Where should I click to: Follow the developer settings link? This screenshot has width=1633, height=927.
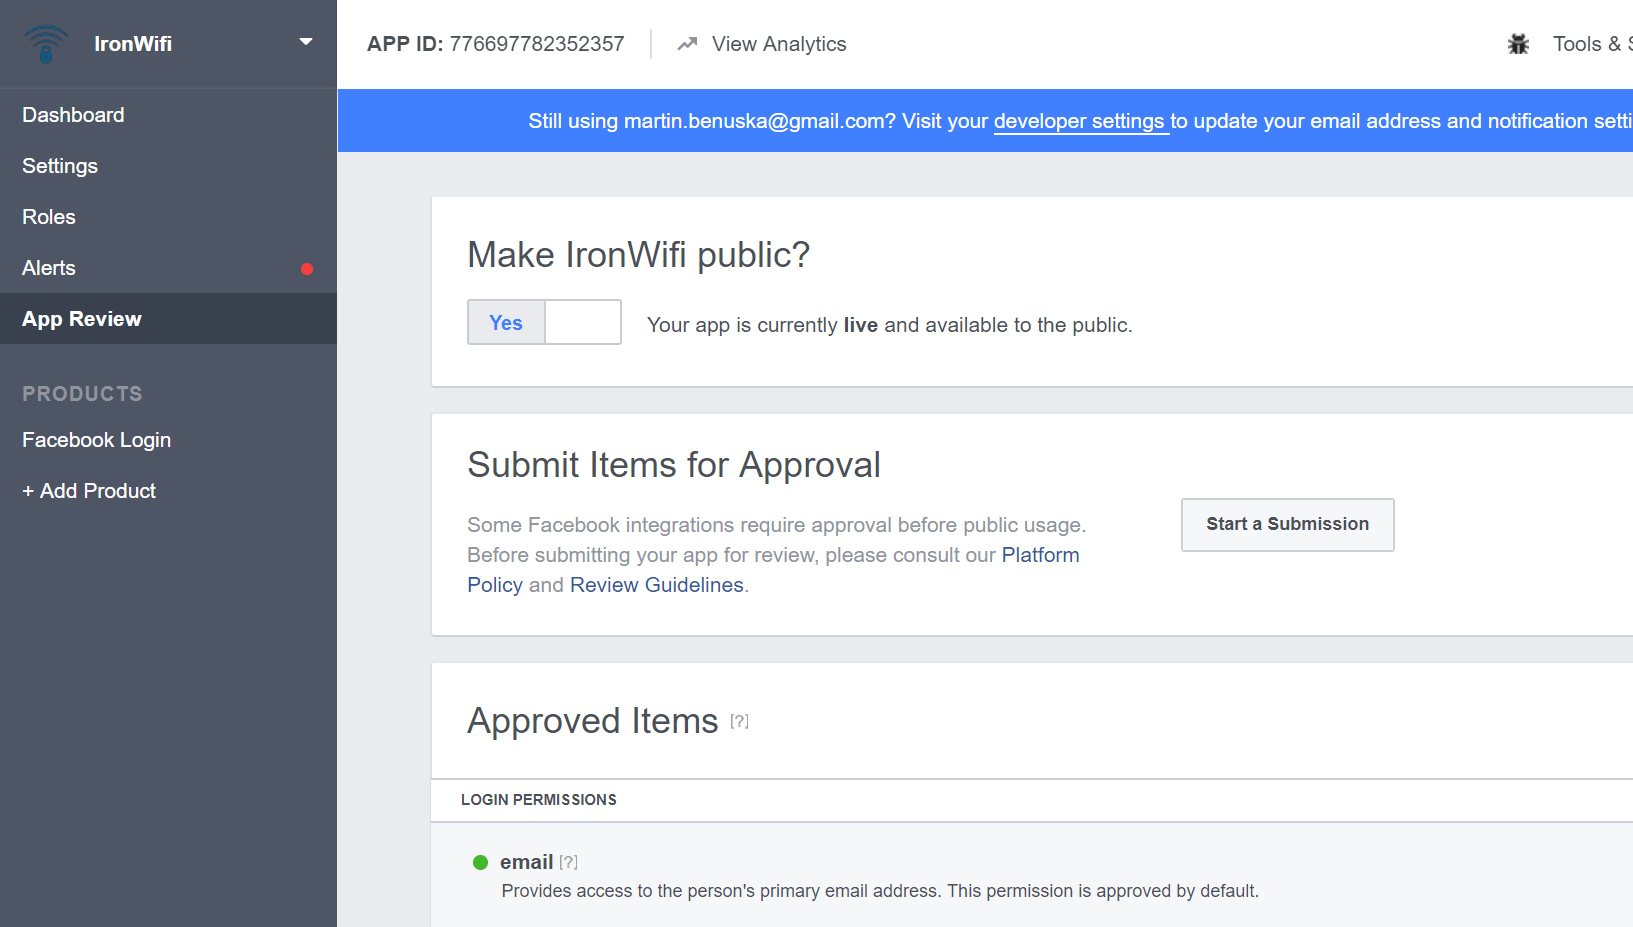pos(1079,121)
